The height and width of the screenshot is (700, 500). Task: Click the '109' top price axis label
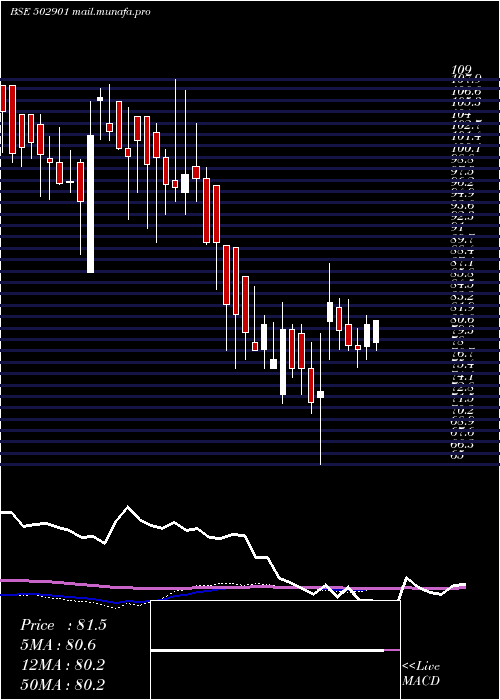click(462, 70)
